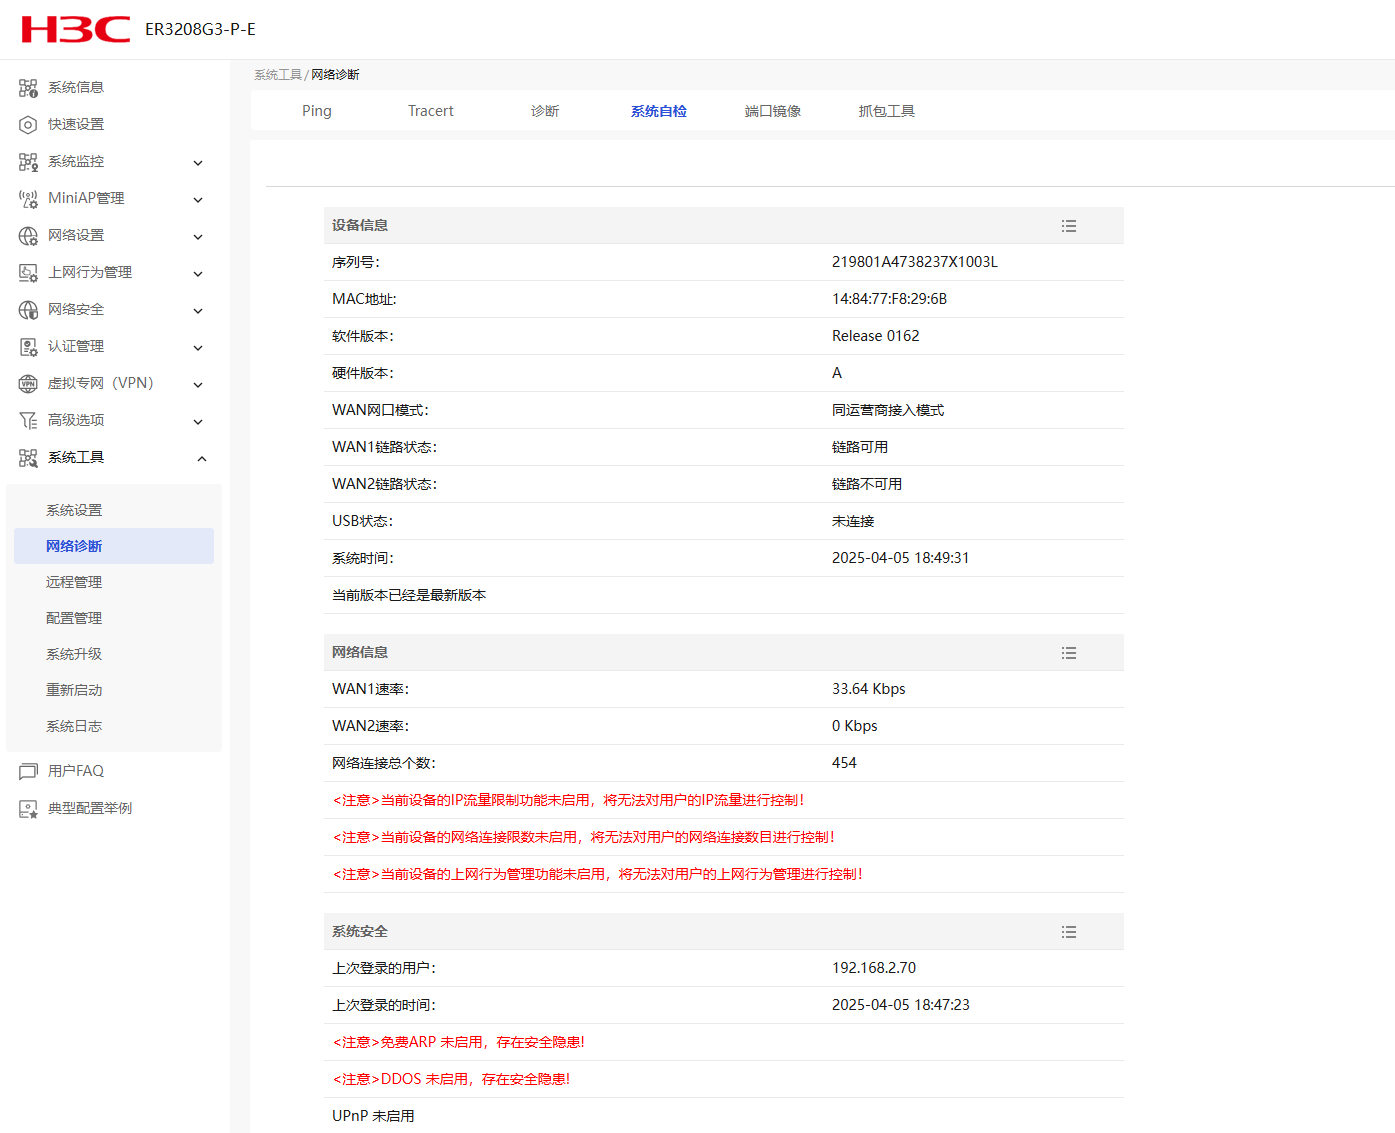This screenshot has width=1395, height=1133.
Task: Click the serial number 219801A4738237X1003L
Action: click(x=915, y=262)
